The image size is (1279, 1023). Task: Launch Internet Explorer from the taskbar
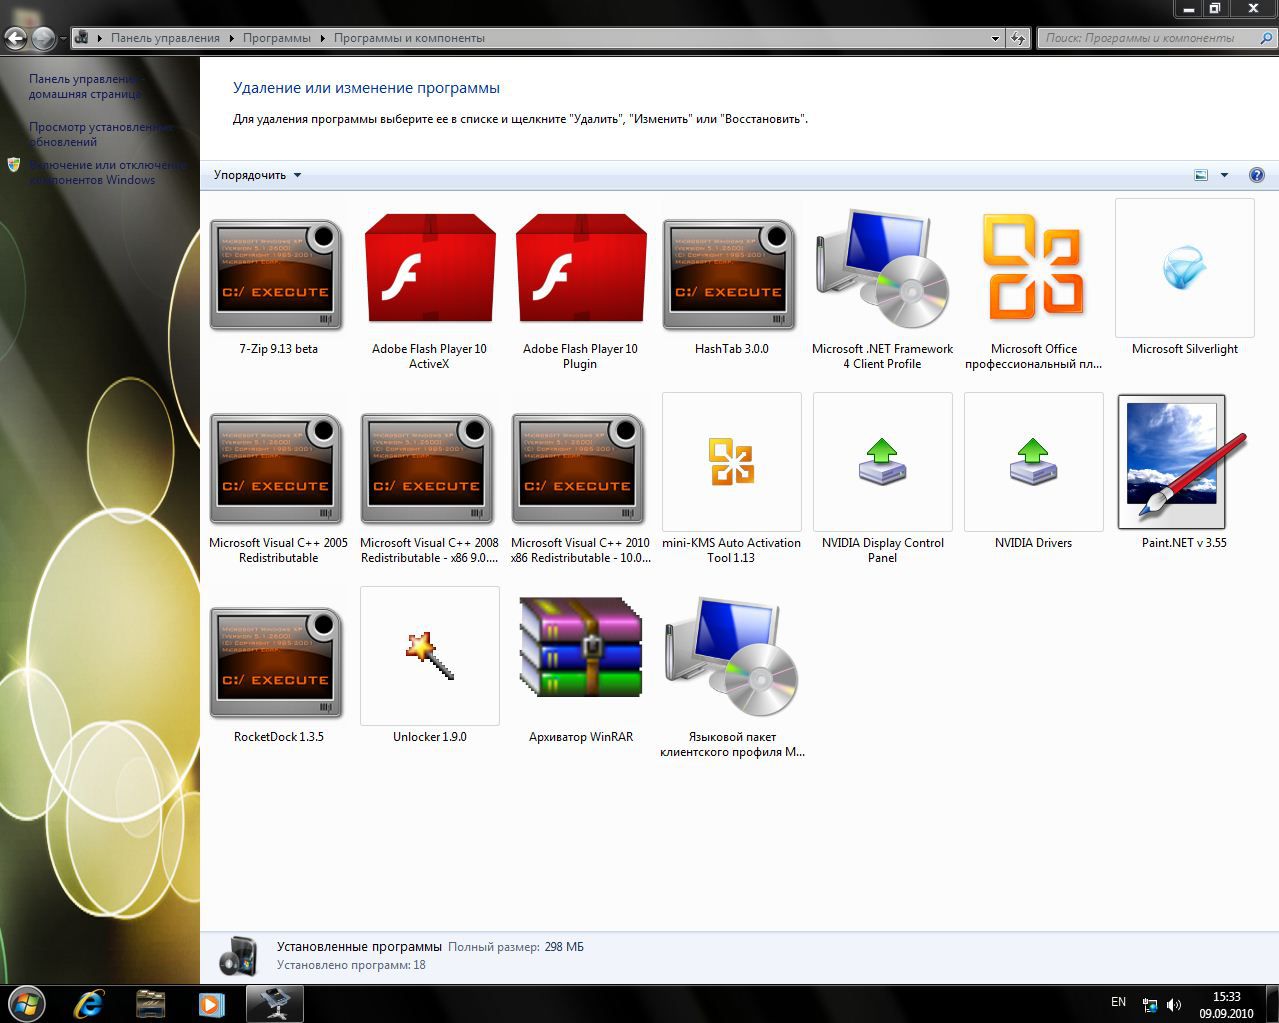89,1004
